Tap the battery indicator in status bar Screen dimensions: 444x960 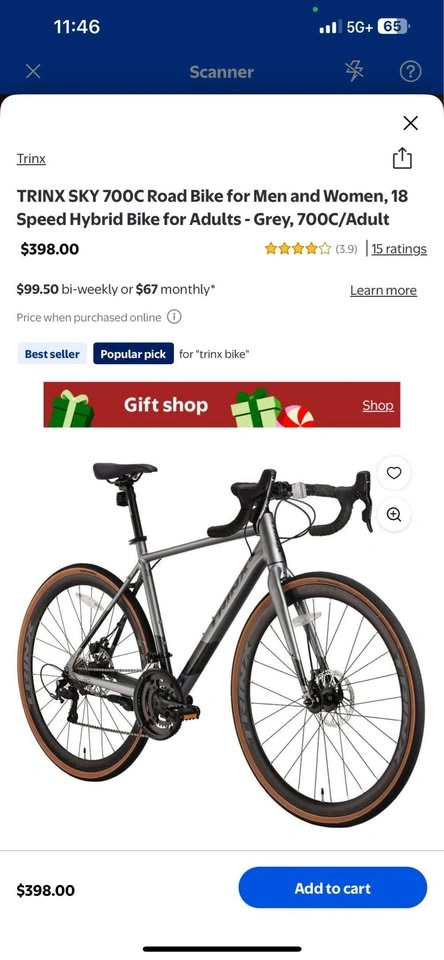pyautogui.click(x=393, y=27)
